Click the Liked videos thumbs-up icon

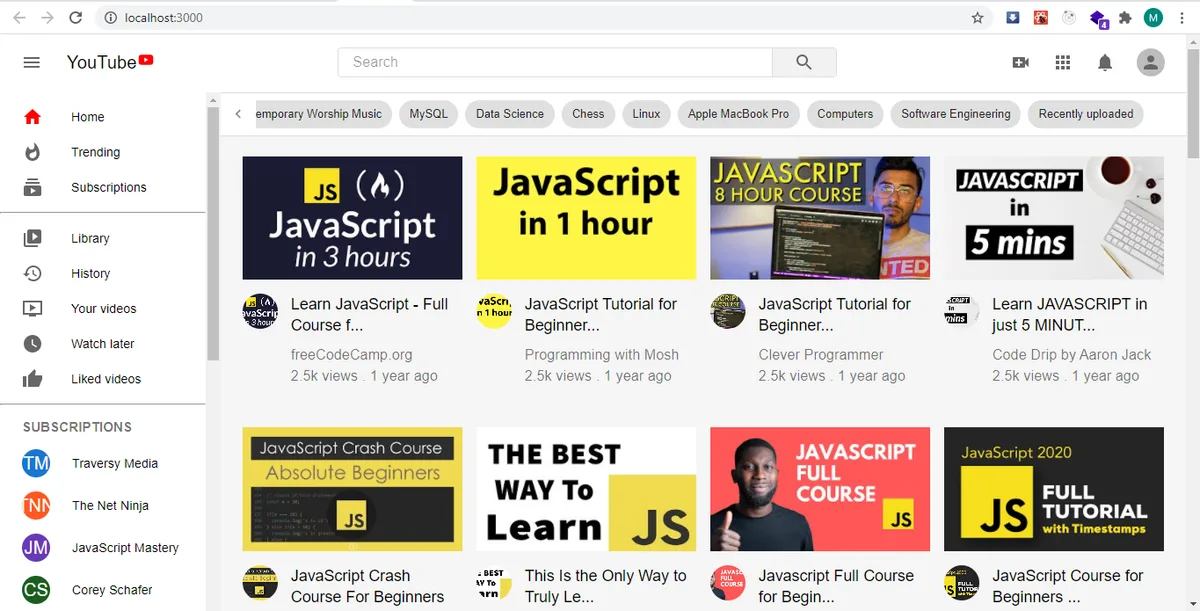coord(32,378)
